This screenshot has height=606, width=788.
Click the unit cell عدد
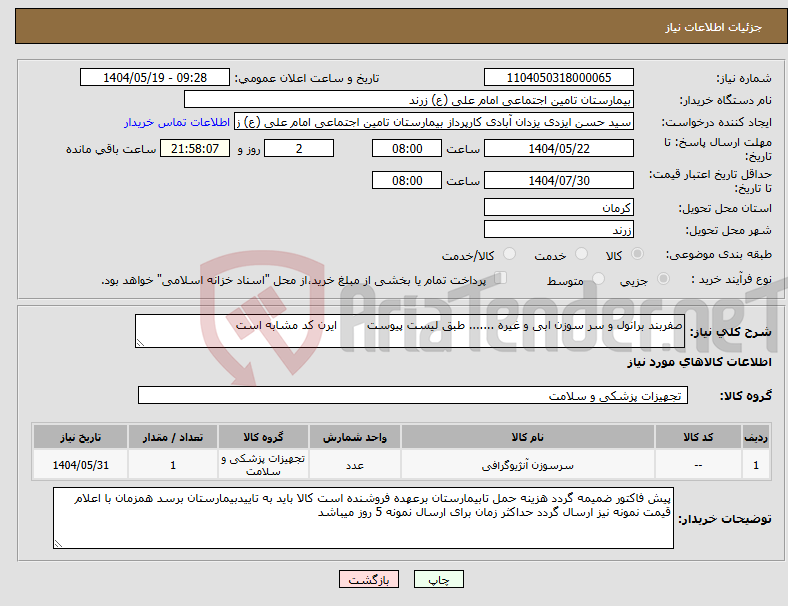[355, 465]
